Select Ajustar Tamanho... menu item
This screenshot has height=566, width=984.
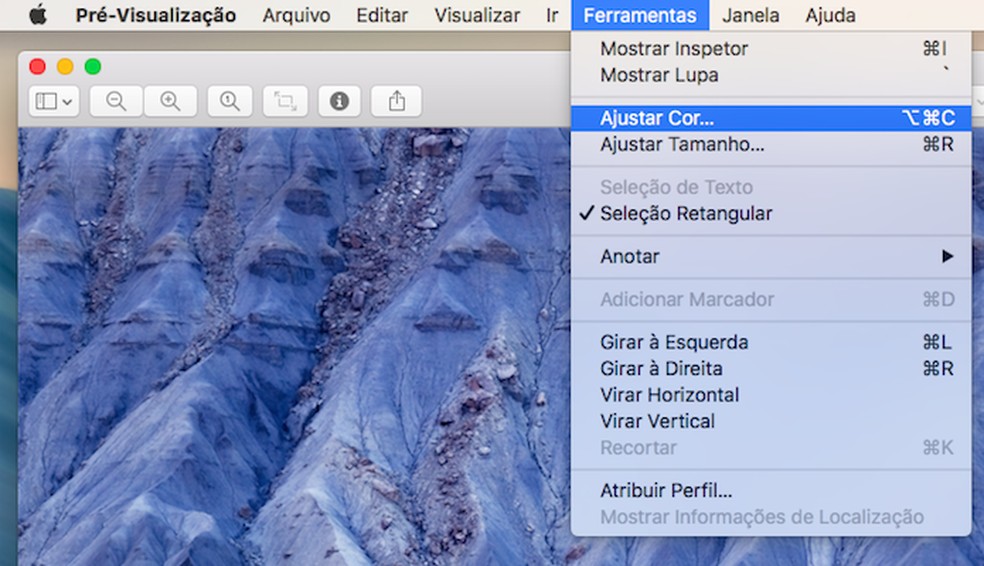[771, 144]
